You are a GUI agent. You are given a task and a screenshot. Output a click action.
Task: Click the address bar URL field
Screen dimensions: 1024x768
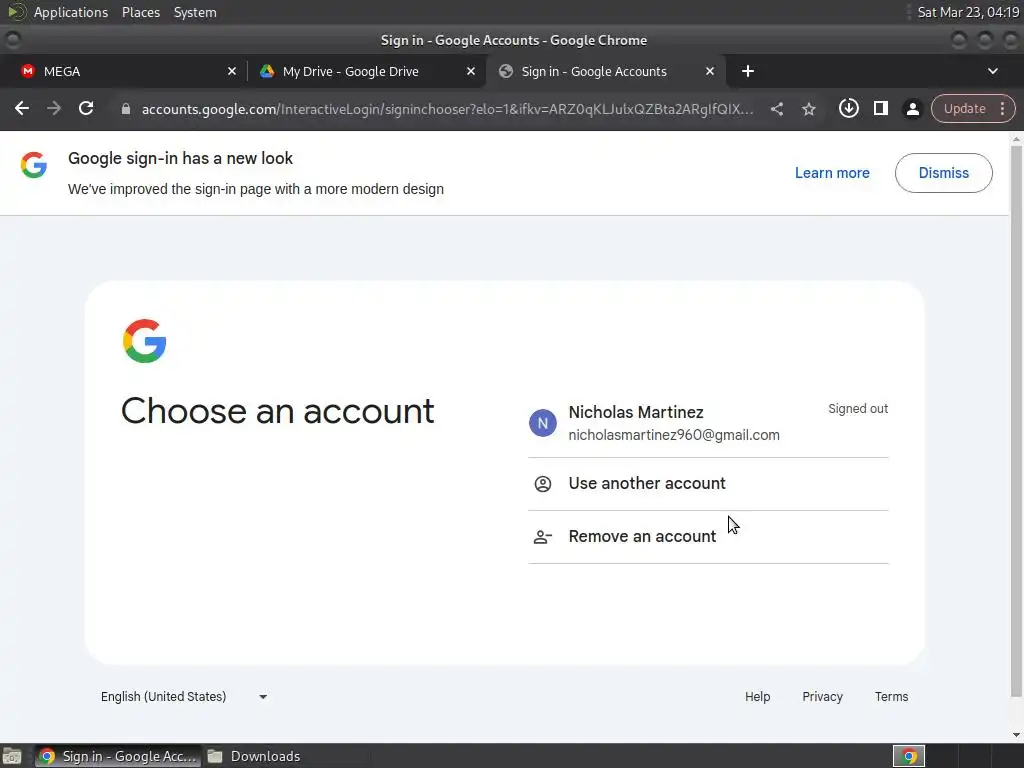[447, 109]
